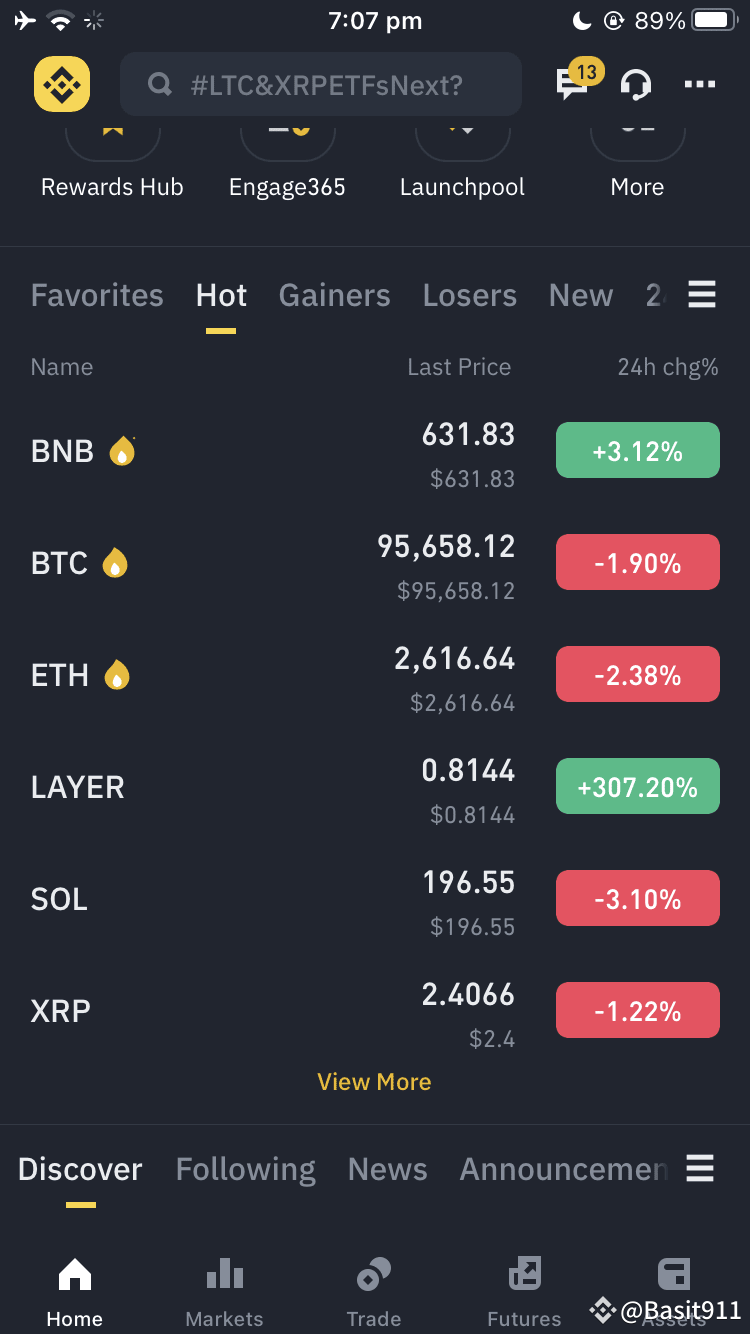Viewport: 750px width, 1334px height.
Task: Open customer support headset icon
Action: click(x=636, y=84)
